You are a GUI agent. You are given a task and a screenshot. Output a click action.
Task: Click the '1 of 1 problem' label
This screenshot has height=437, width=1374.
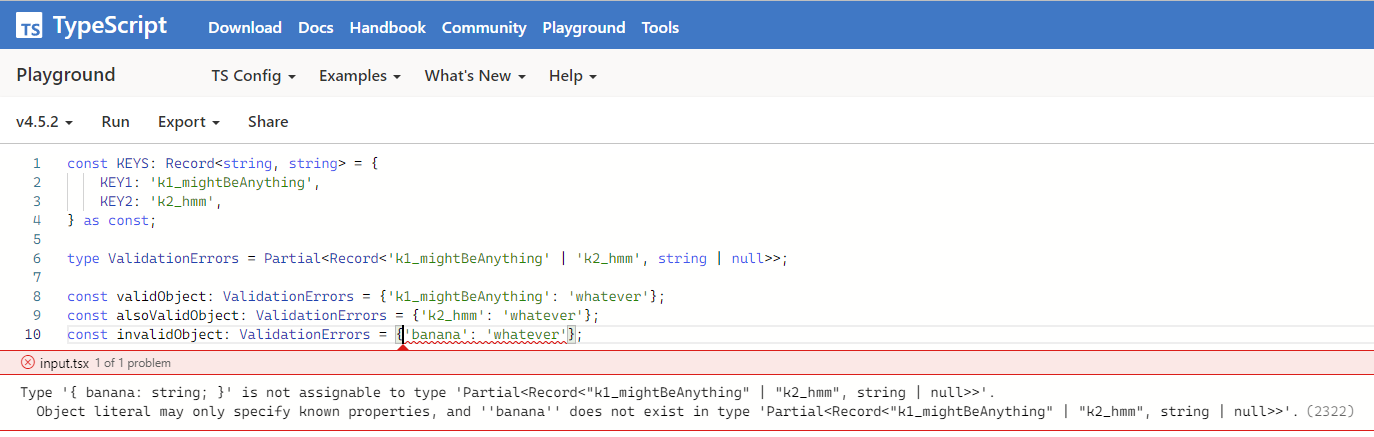point(133,363)
